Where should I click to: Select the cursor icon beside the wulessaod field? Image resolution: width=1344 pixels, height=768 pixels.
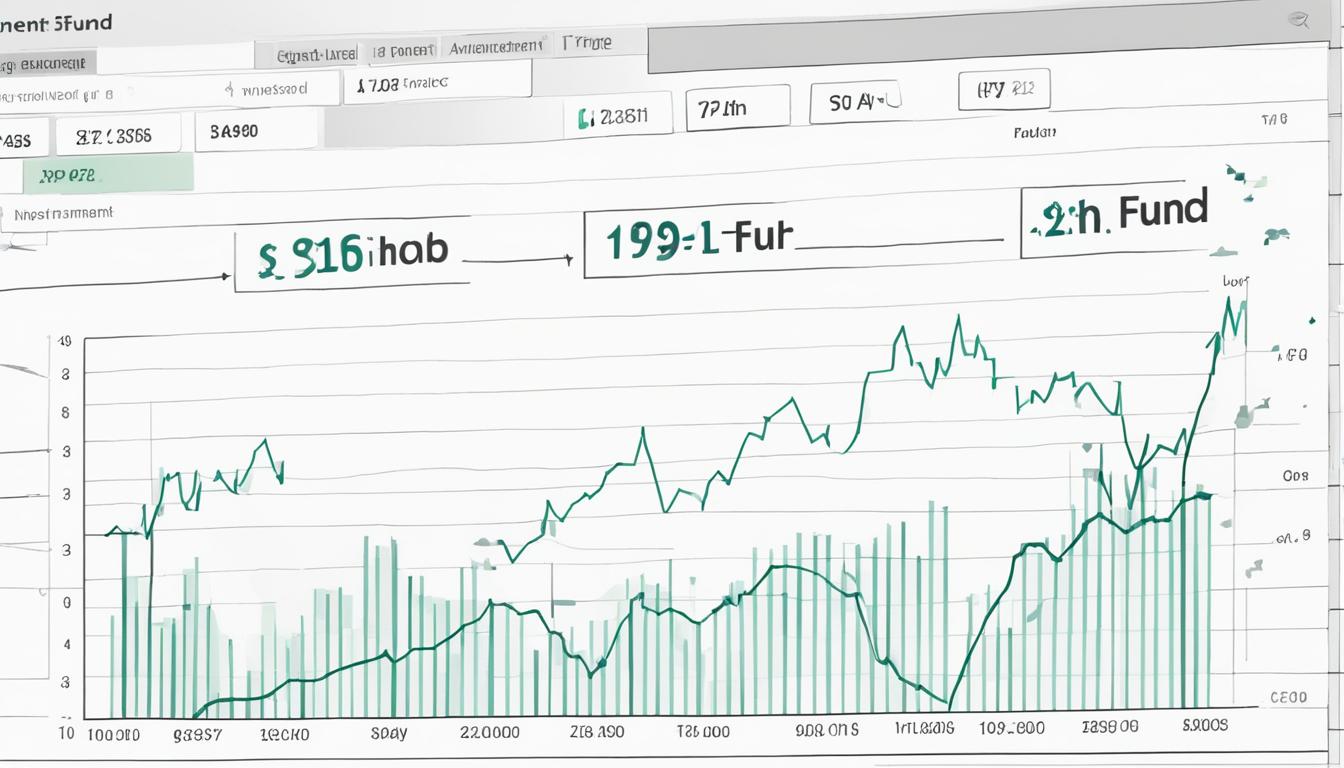pos(228,88)
